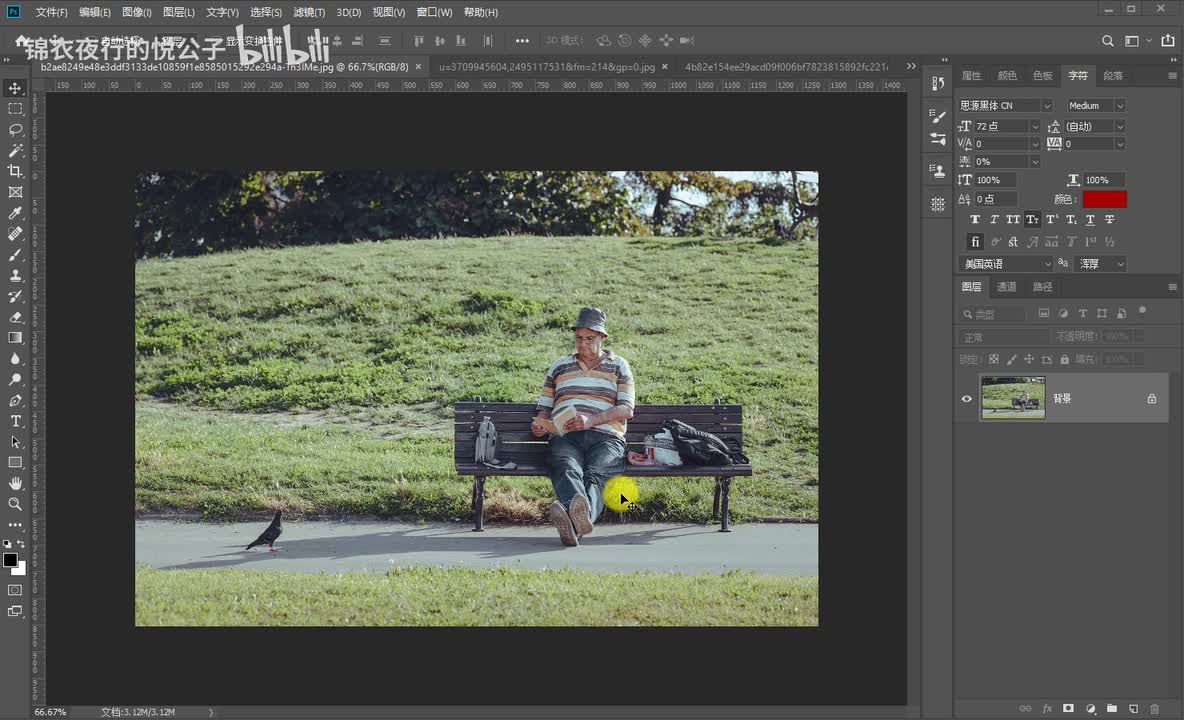Click the 背景 layer thumbnail
Screen dimensions: 1184x720
click(x=1013, y=398)
